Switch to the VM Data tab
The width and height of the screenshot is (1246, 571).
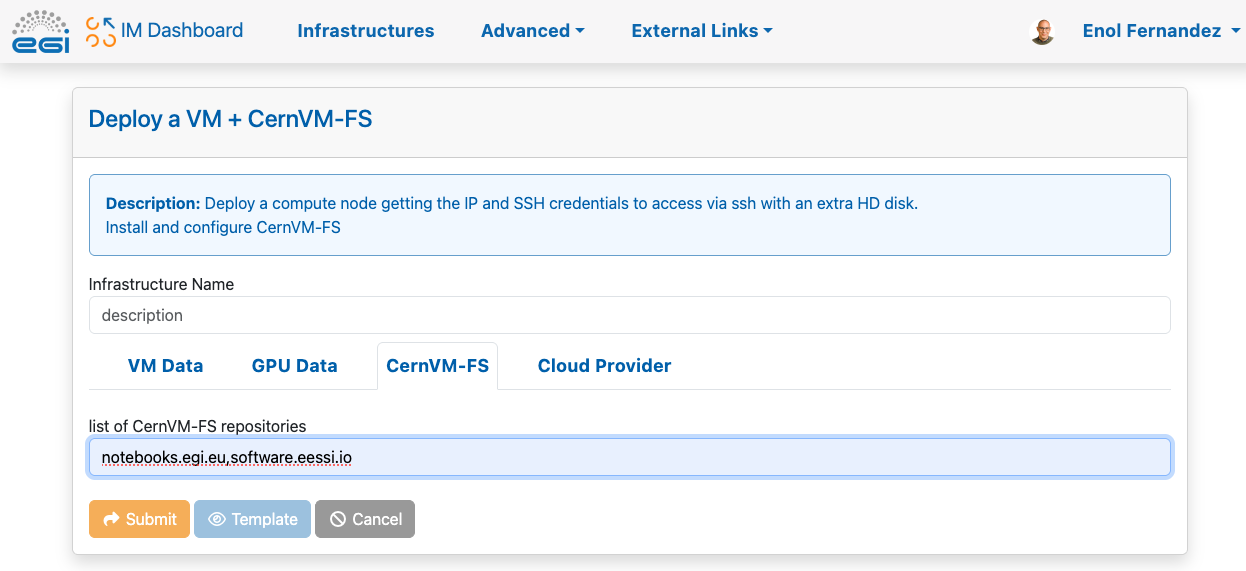click(x=165, y=366)
